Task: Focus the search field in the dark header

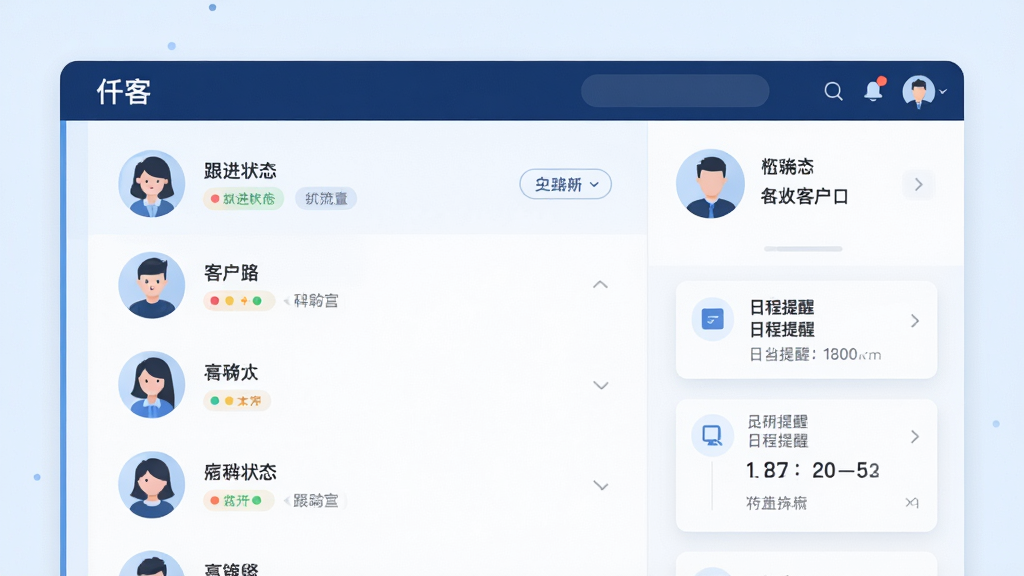Action: (675, 91)
